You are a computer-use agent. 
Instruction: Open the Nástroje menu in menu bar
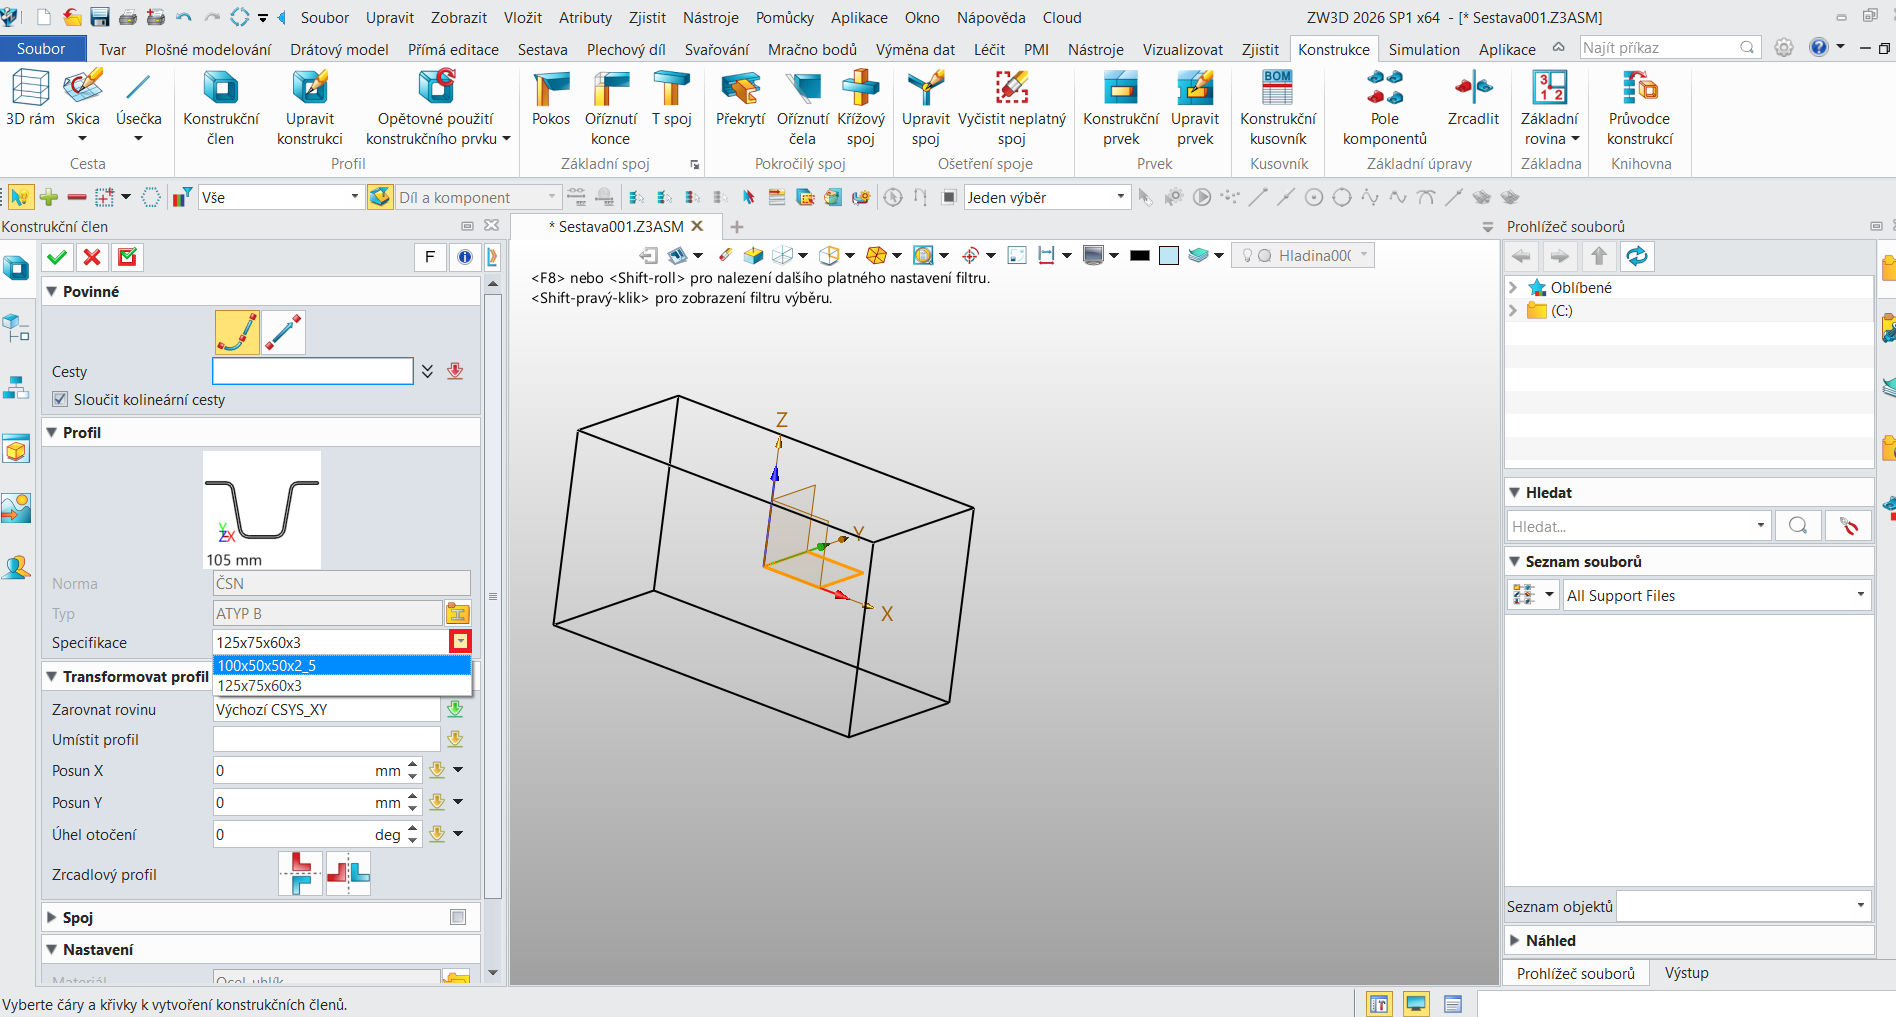click(x=710, y=17)
